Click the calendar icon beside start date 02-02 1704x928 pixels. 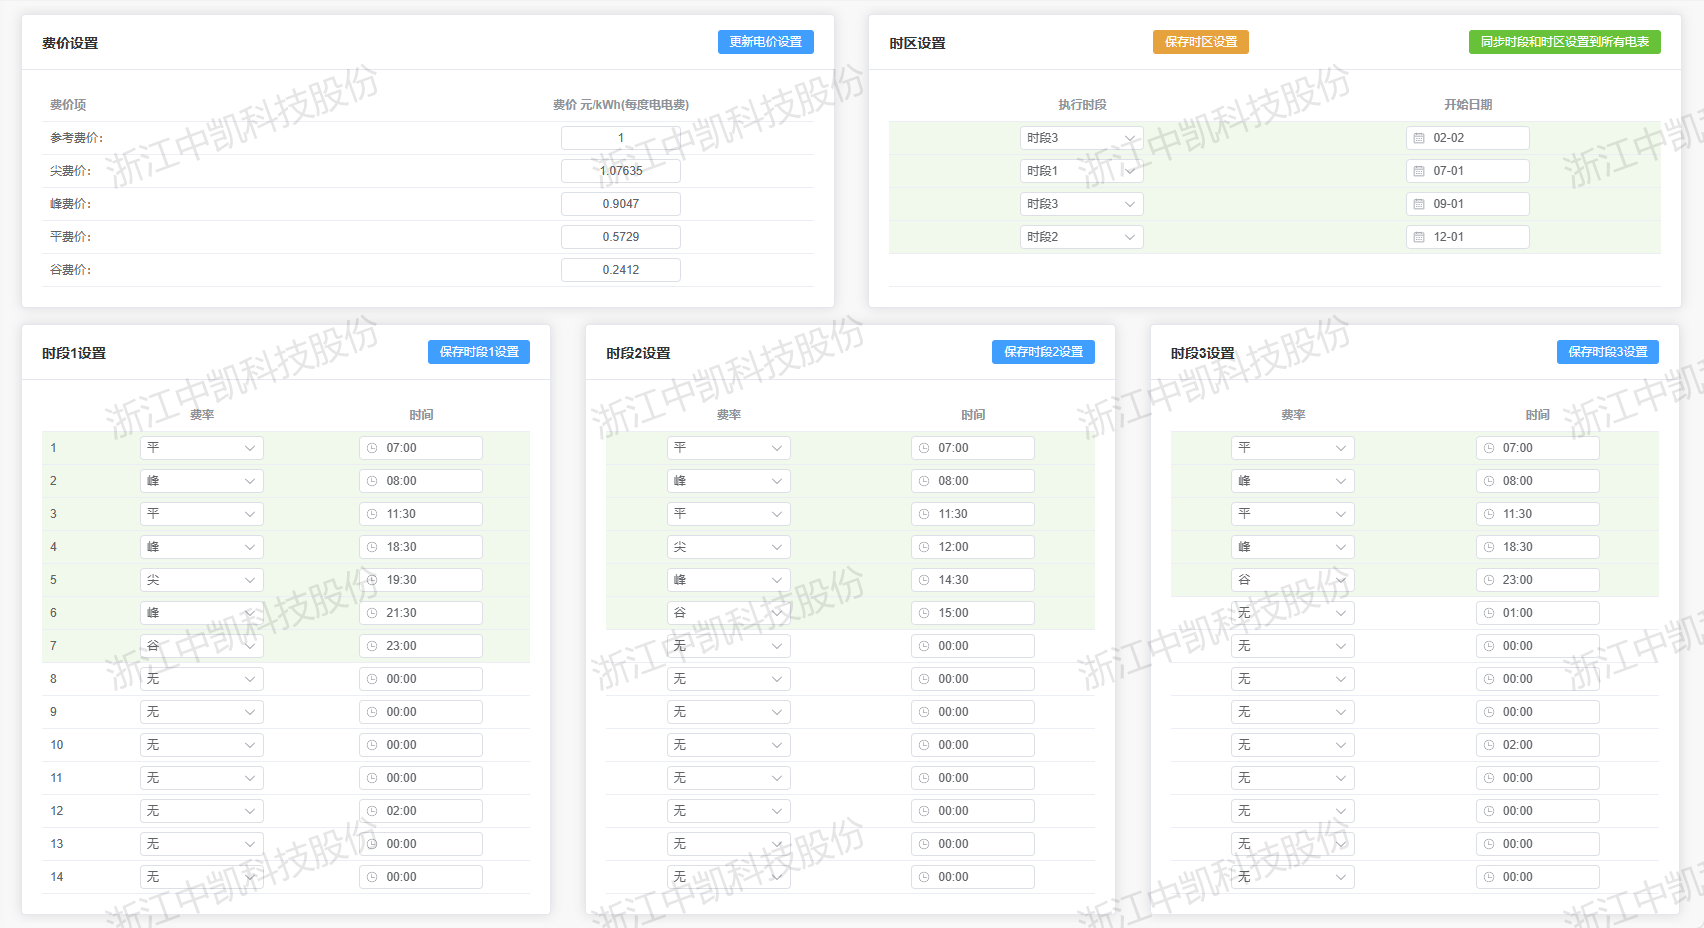(1418, 138)
